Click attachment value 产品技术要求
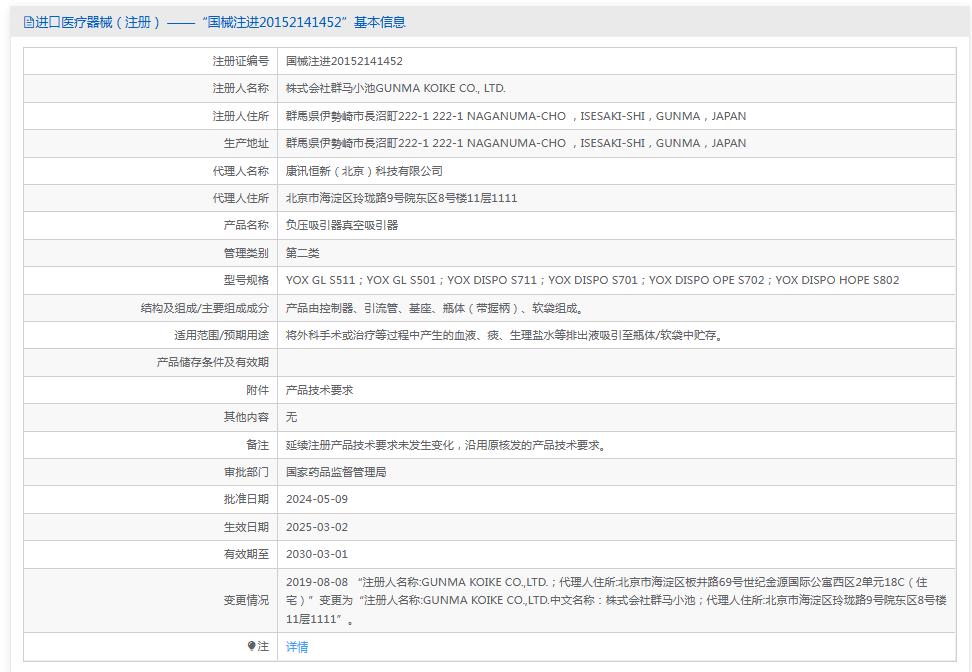 319,389
